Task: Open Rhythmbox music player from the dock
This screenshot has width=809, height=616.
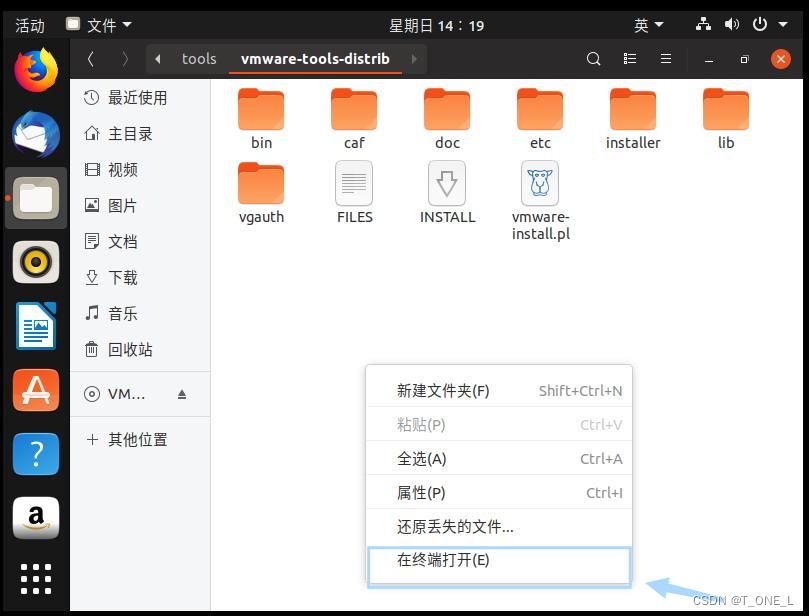Action: pyautogui.click(x=35, y=262)
